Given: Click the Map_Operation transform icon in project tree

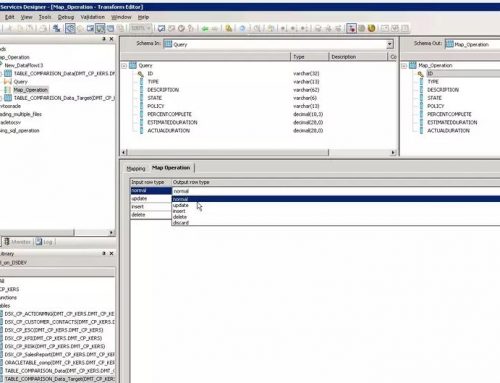Looking at the screenshot, I should coord(8,90).
